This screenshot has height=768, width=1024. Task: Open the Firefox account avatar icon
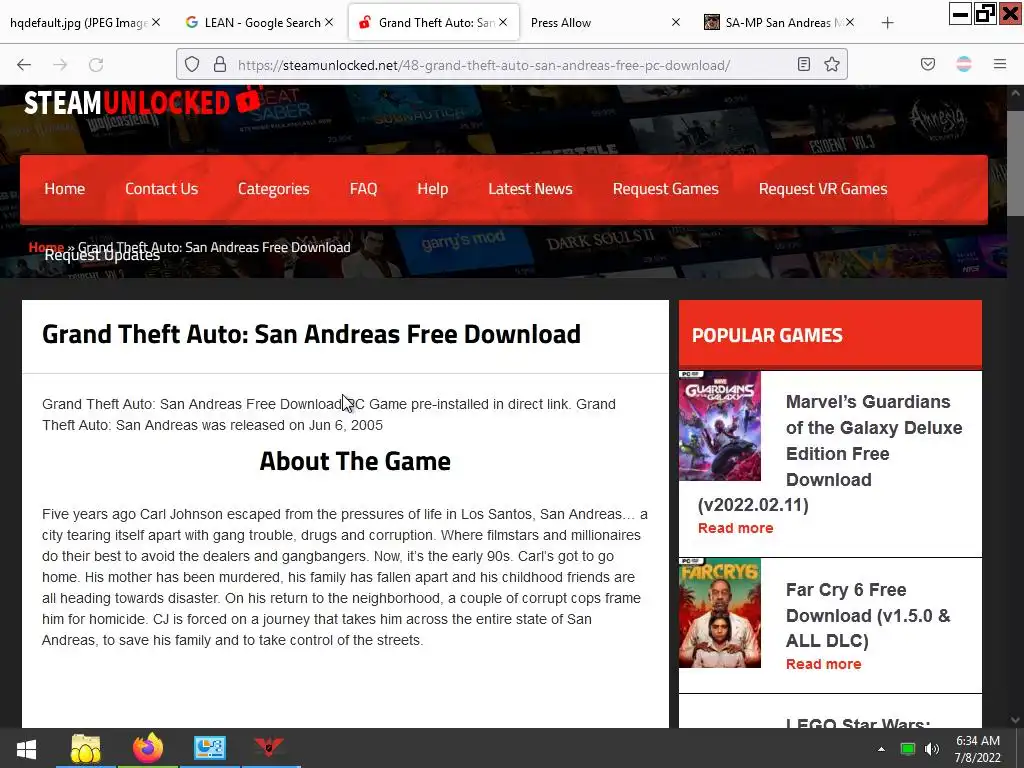click(964, 64)
